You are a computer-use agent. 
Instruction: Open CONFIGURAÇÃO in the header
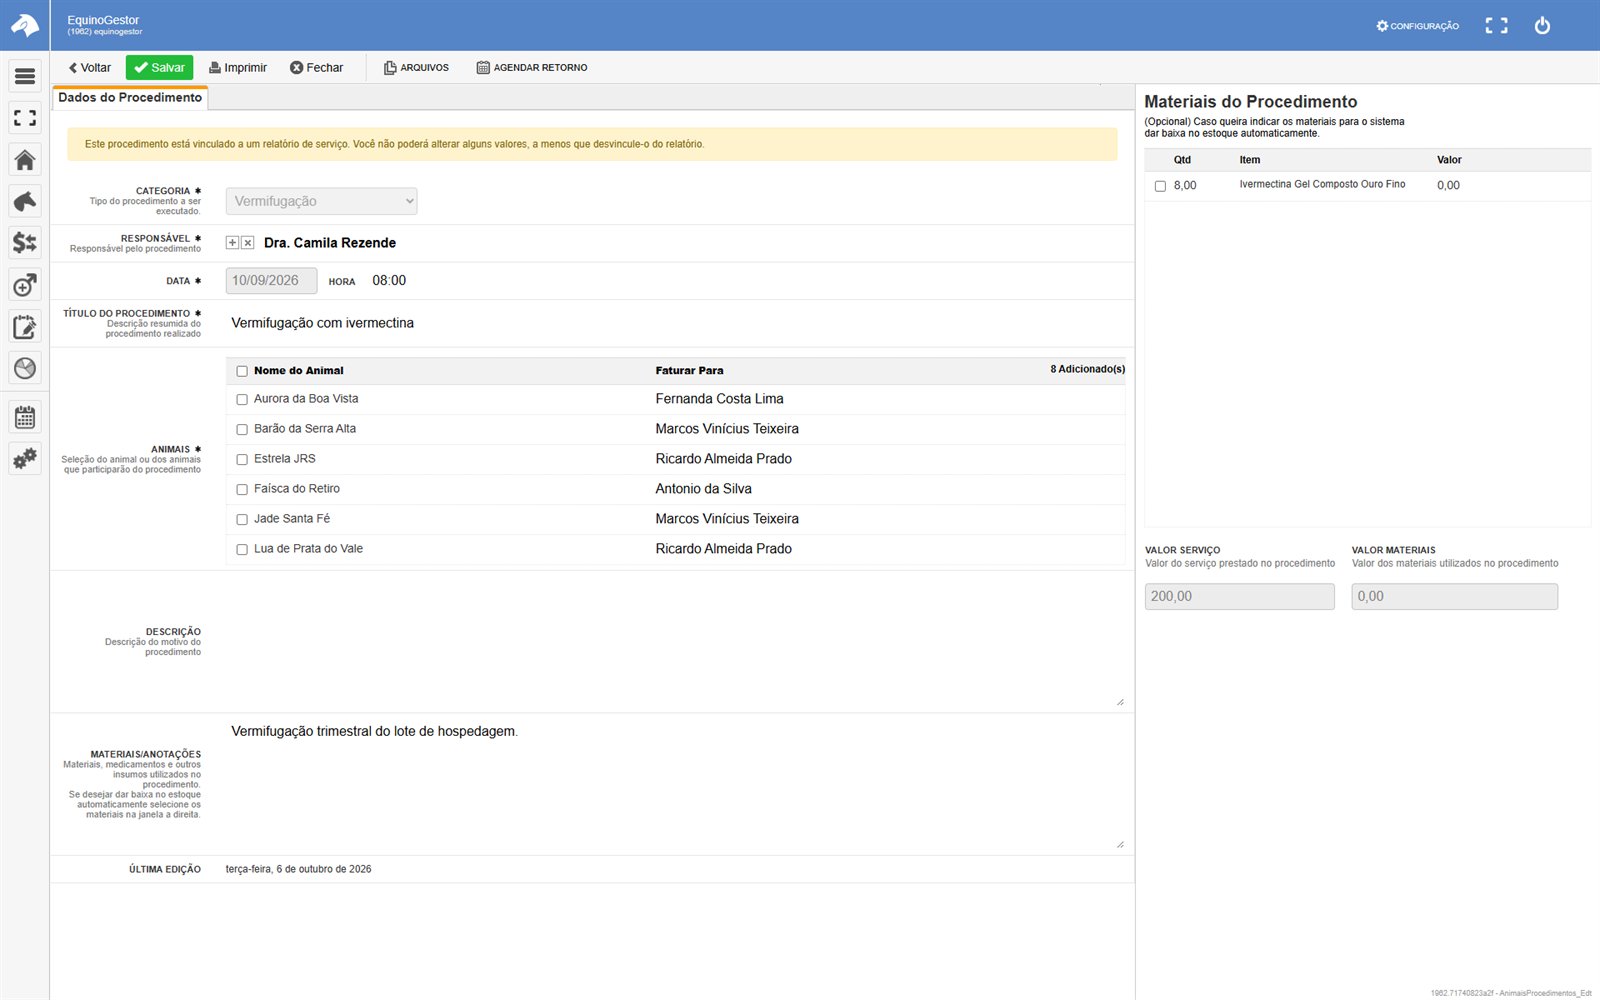[x=1418, y=26]
